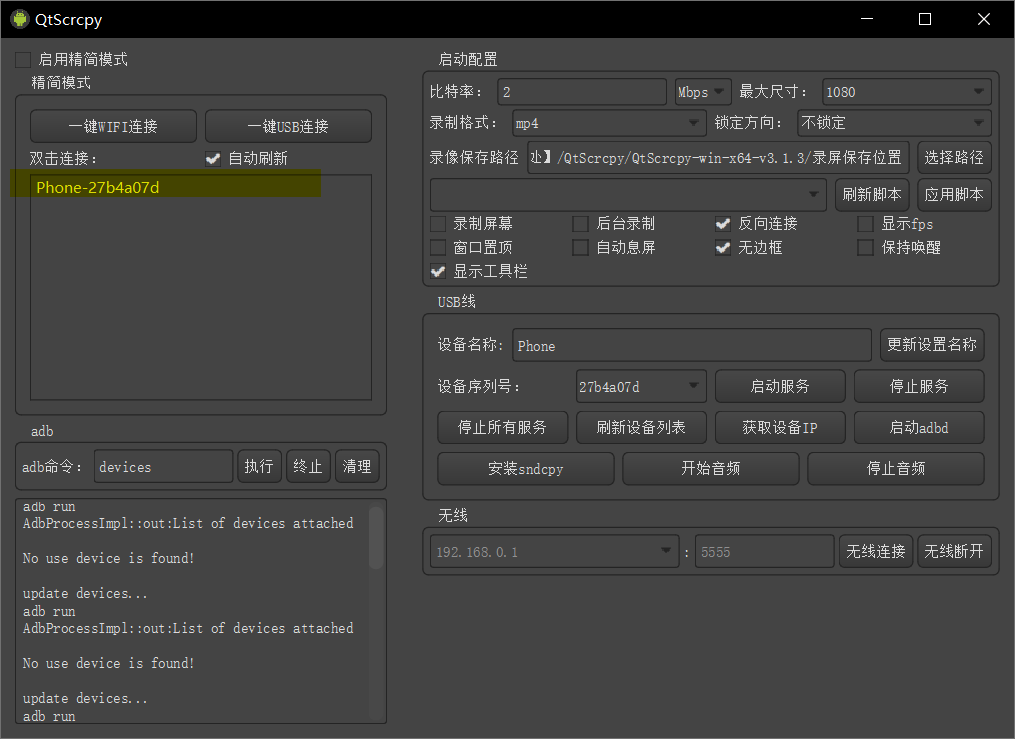
Task: Check the 录制屏幕 option
Action: (438, 224)
